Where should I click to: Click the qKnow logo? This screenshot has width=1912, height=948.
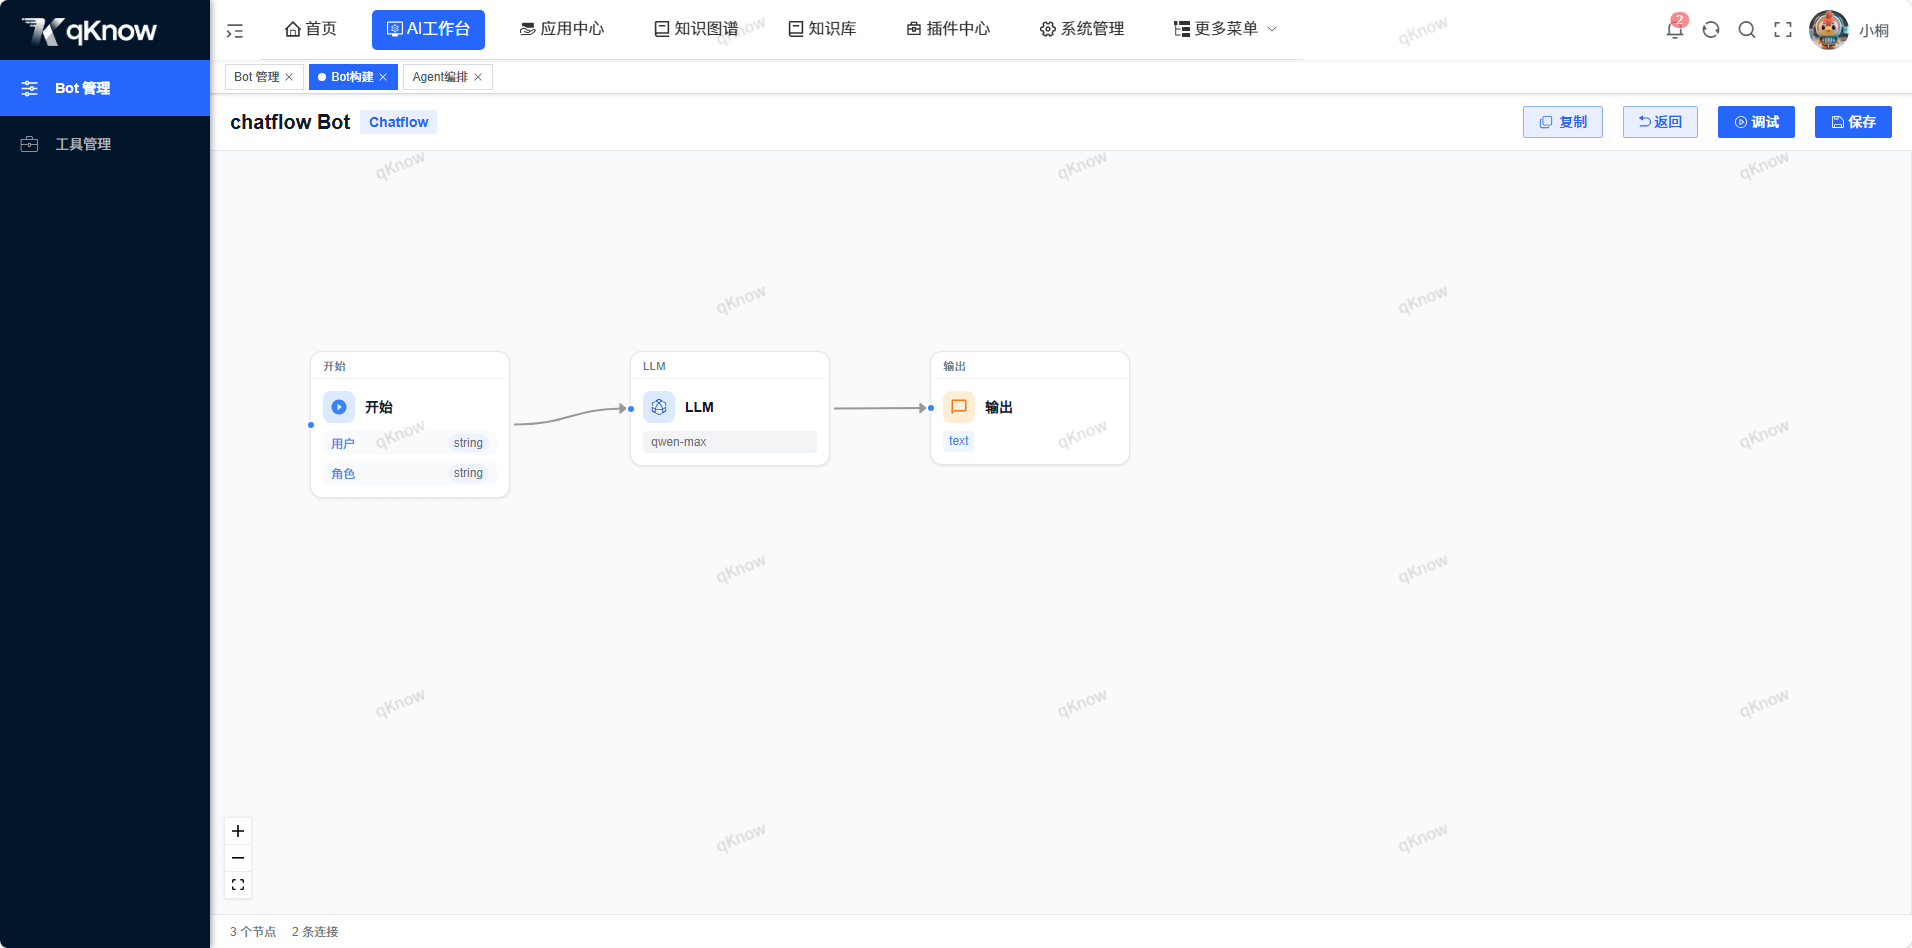tap(90, 31)
